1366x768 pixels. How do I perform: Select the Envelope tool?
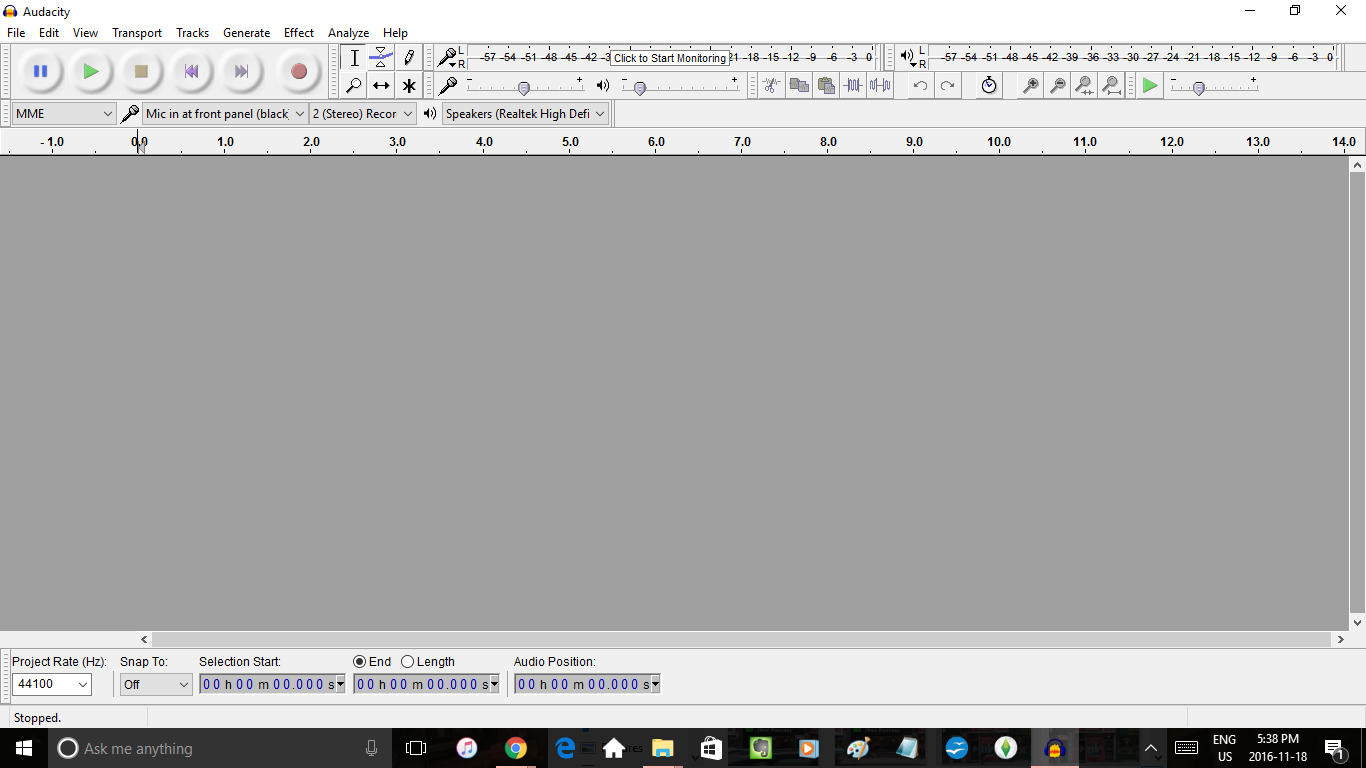click(x=381, y=58)
